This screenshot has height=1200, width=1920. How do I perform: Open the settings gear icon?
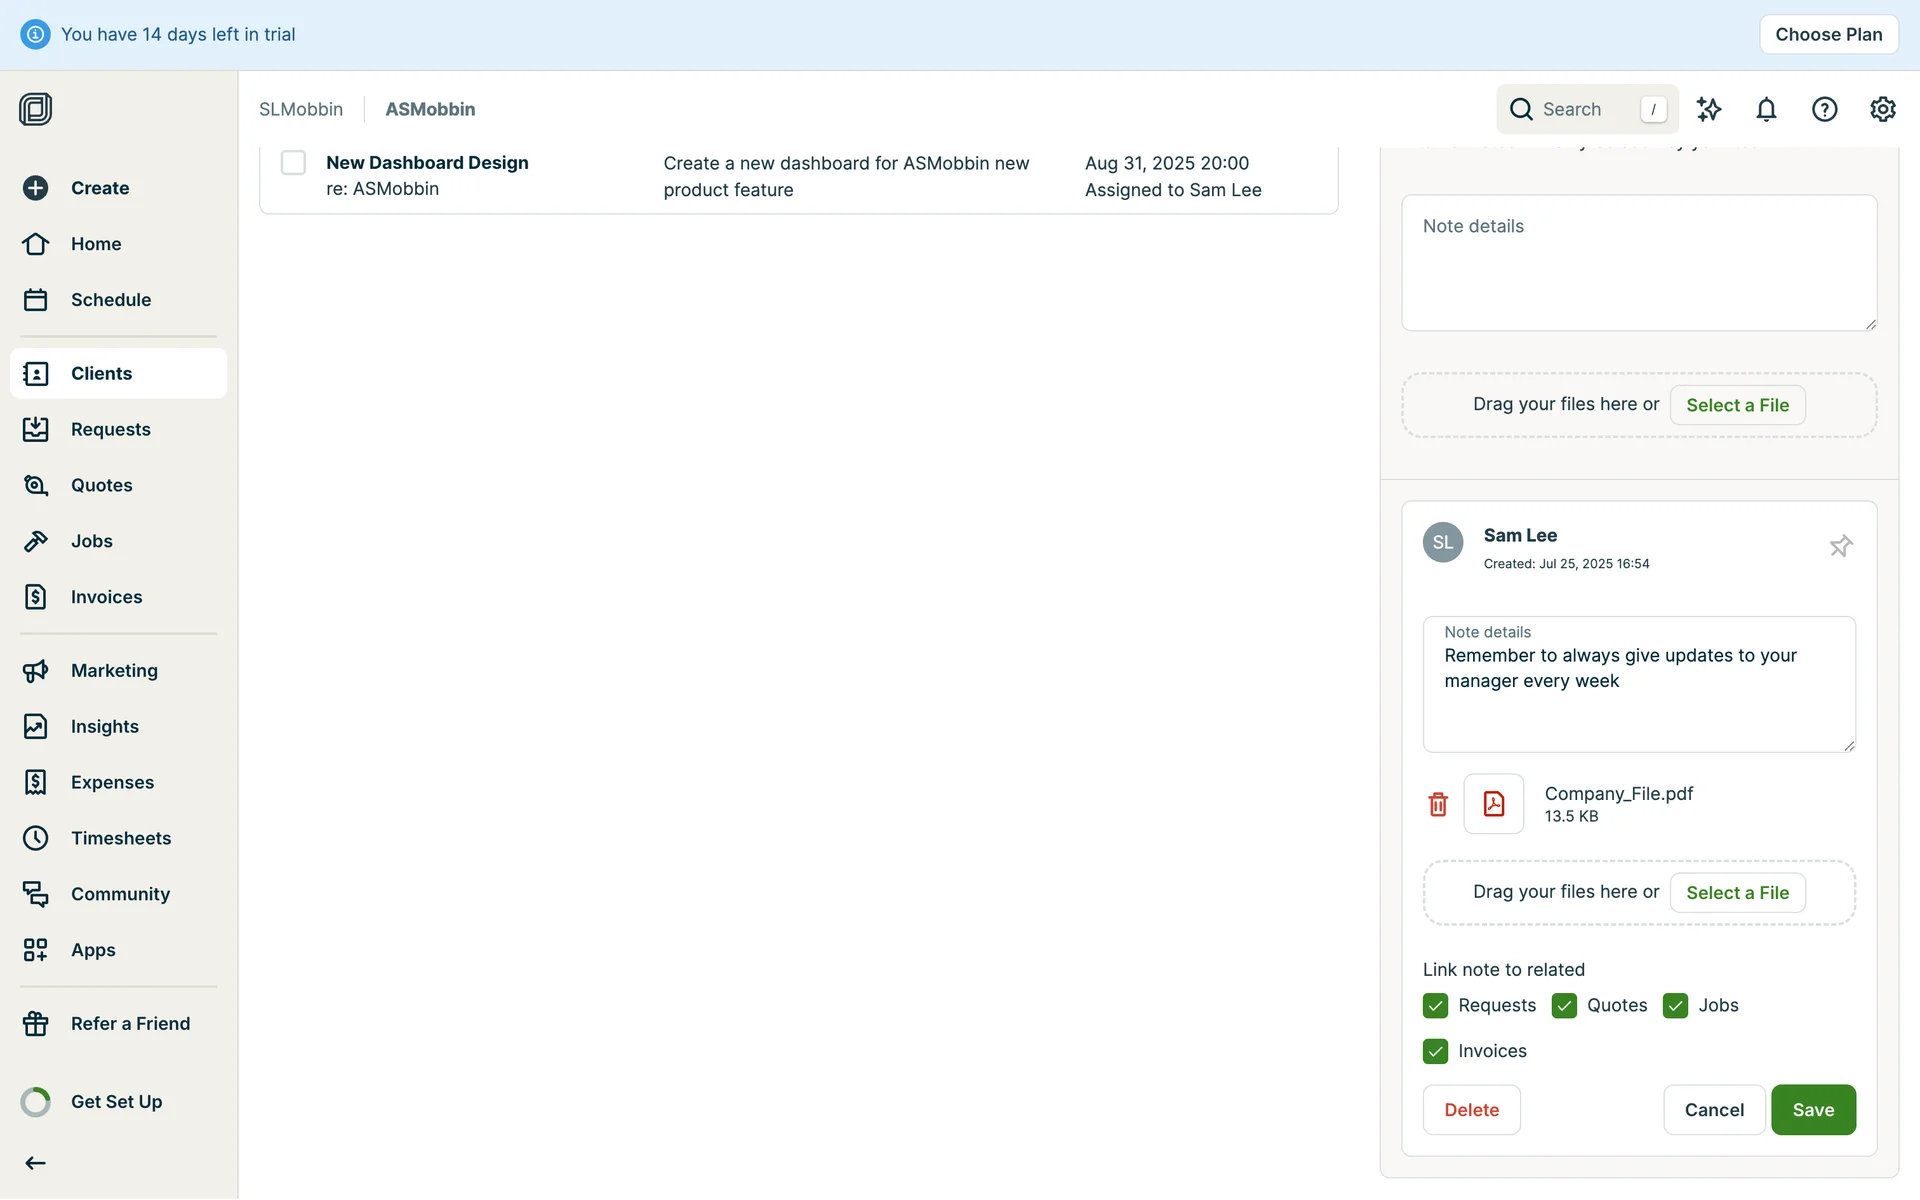pyautogui.click(x=1882, y=109)
